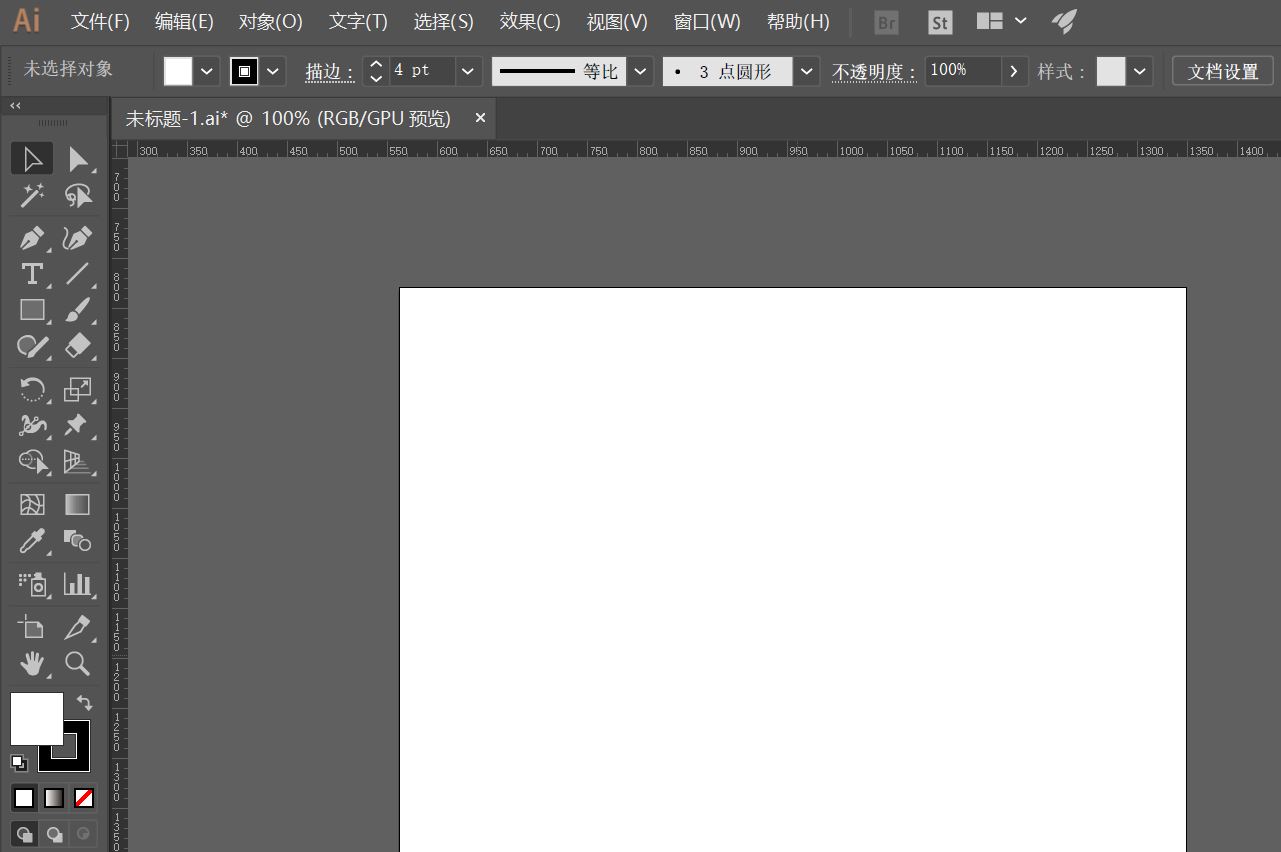Screen dimensions: 1281x852
Task: Open the 样式 style dropdown
Action: click(x=1139, y=71)
